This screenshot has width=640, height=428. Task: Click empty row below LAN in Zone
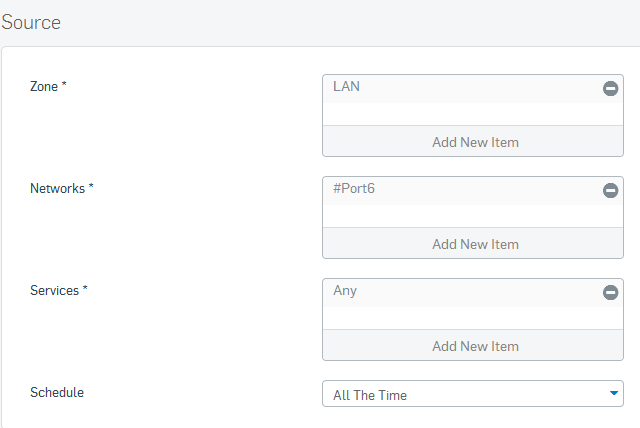tap(473, 114)
